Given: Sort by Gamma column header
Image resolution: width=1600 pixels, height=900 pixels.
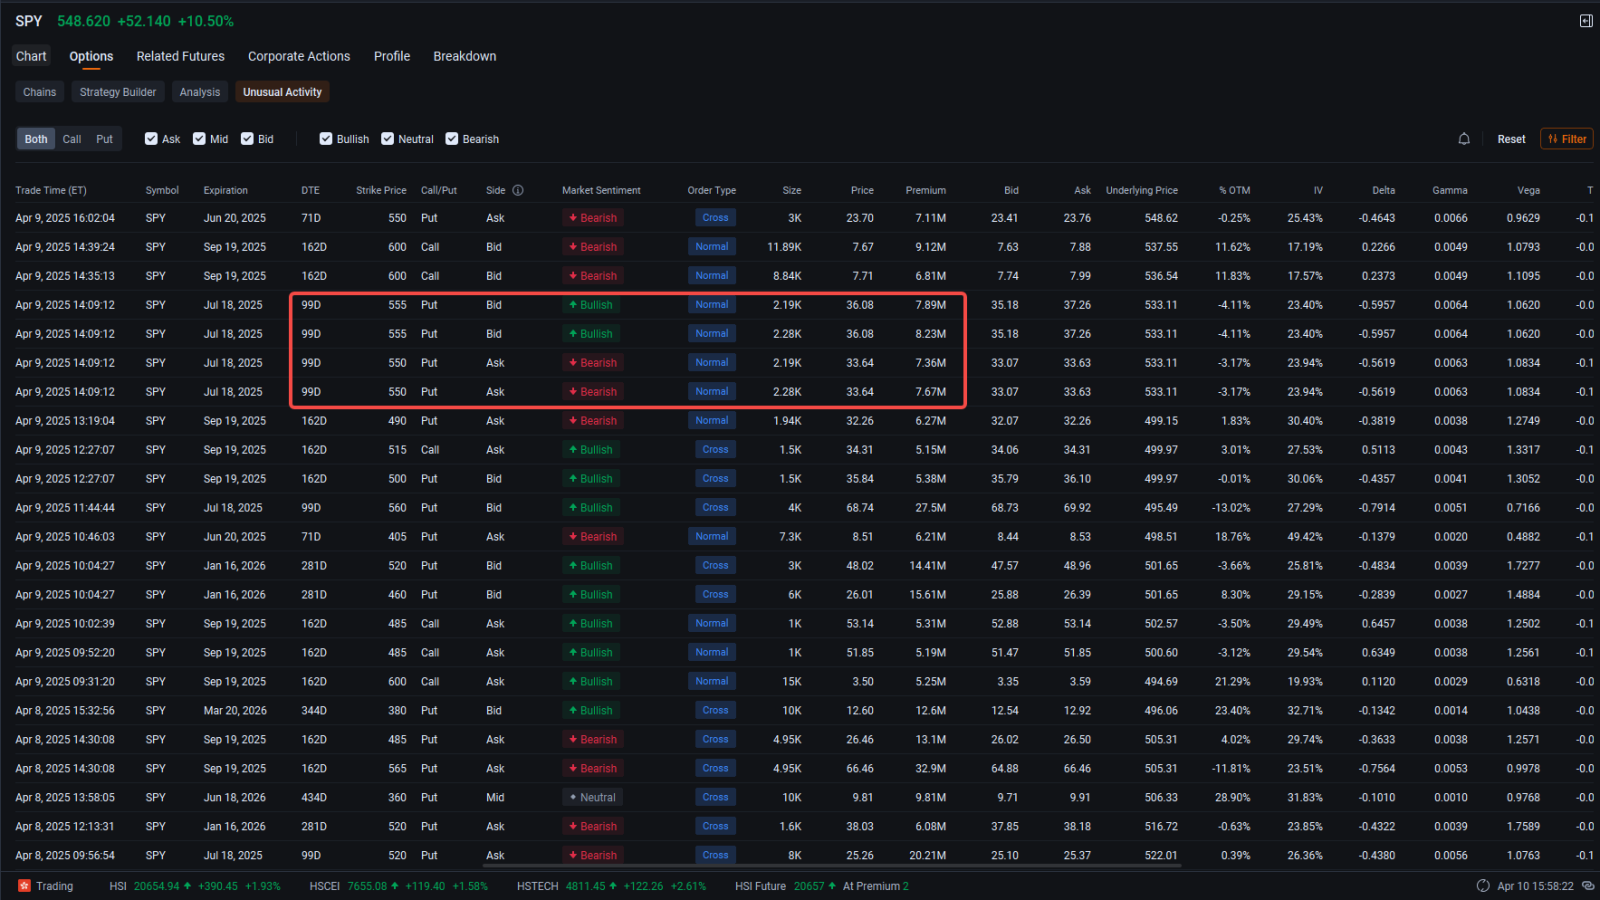Looking at the screenshot, I should (x=1450, y=190).
